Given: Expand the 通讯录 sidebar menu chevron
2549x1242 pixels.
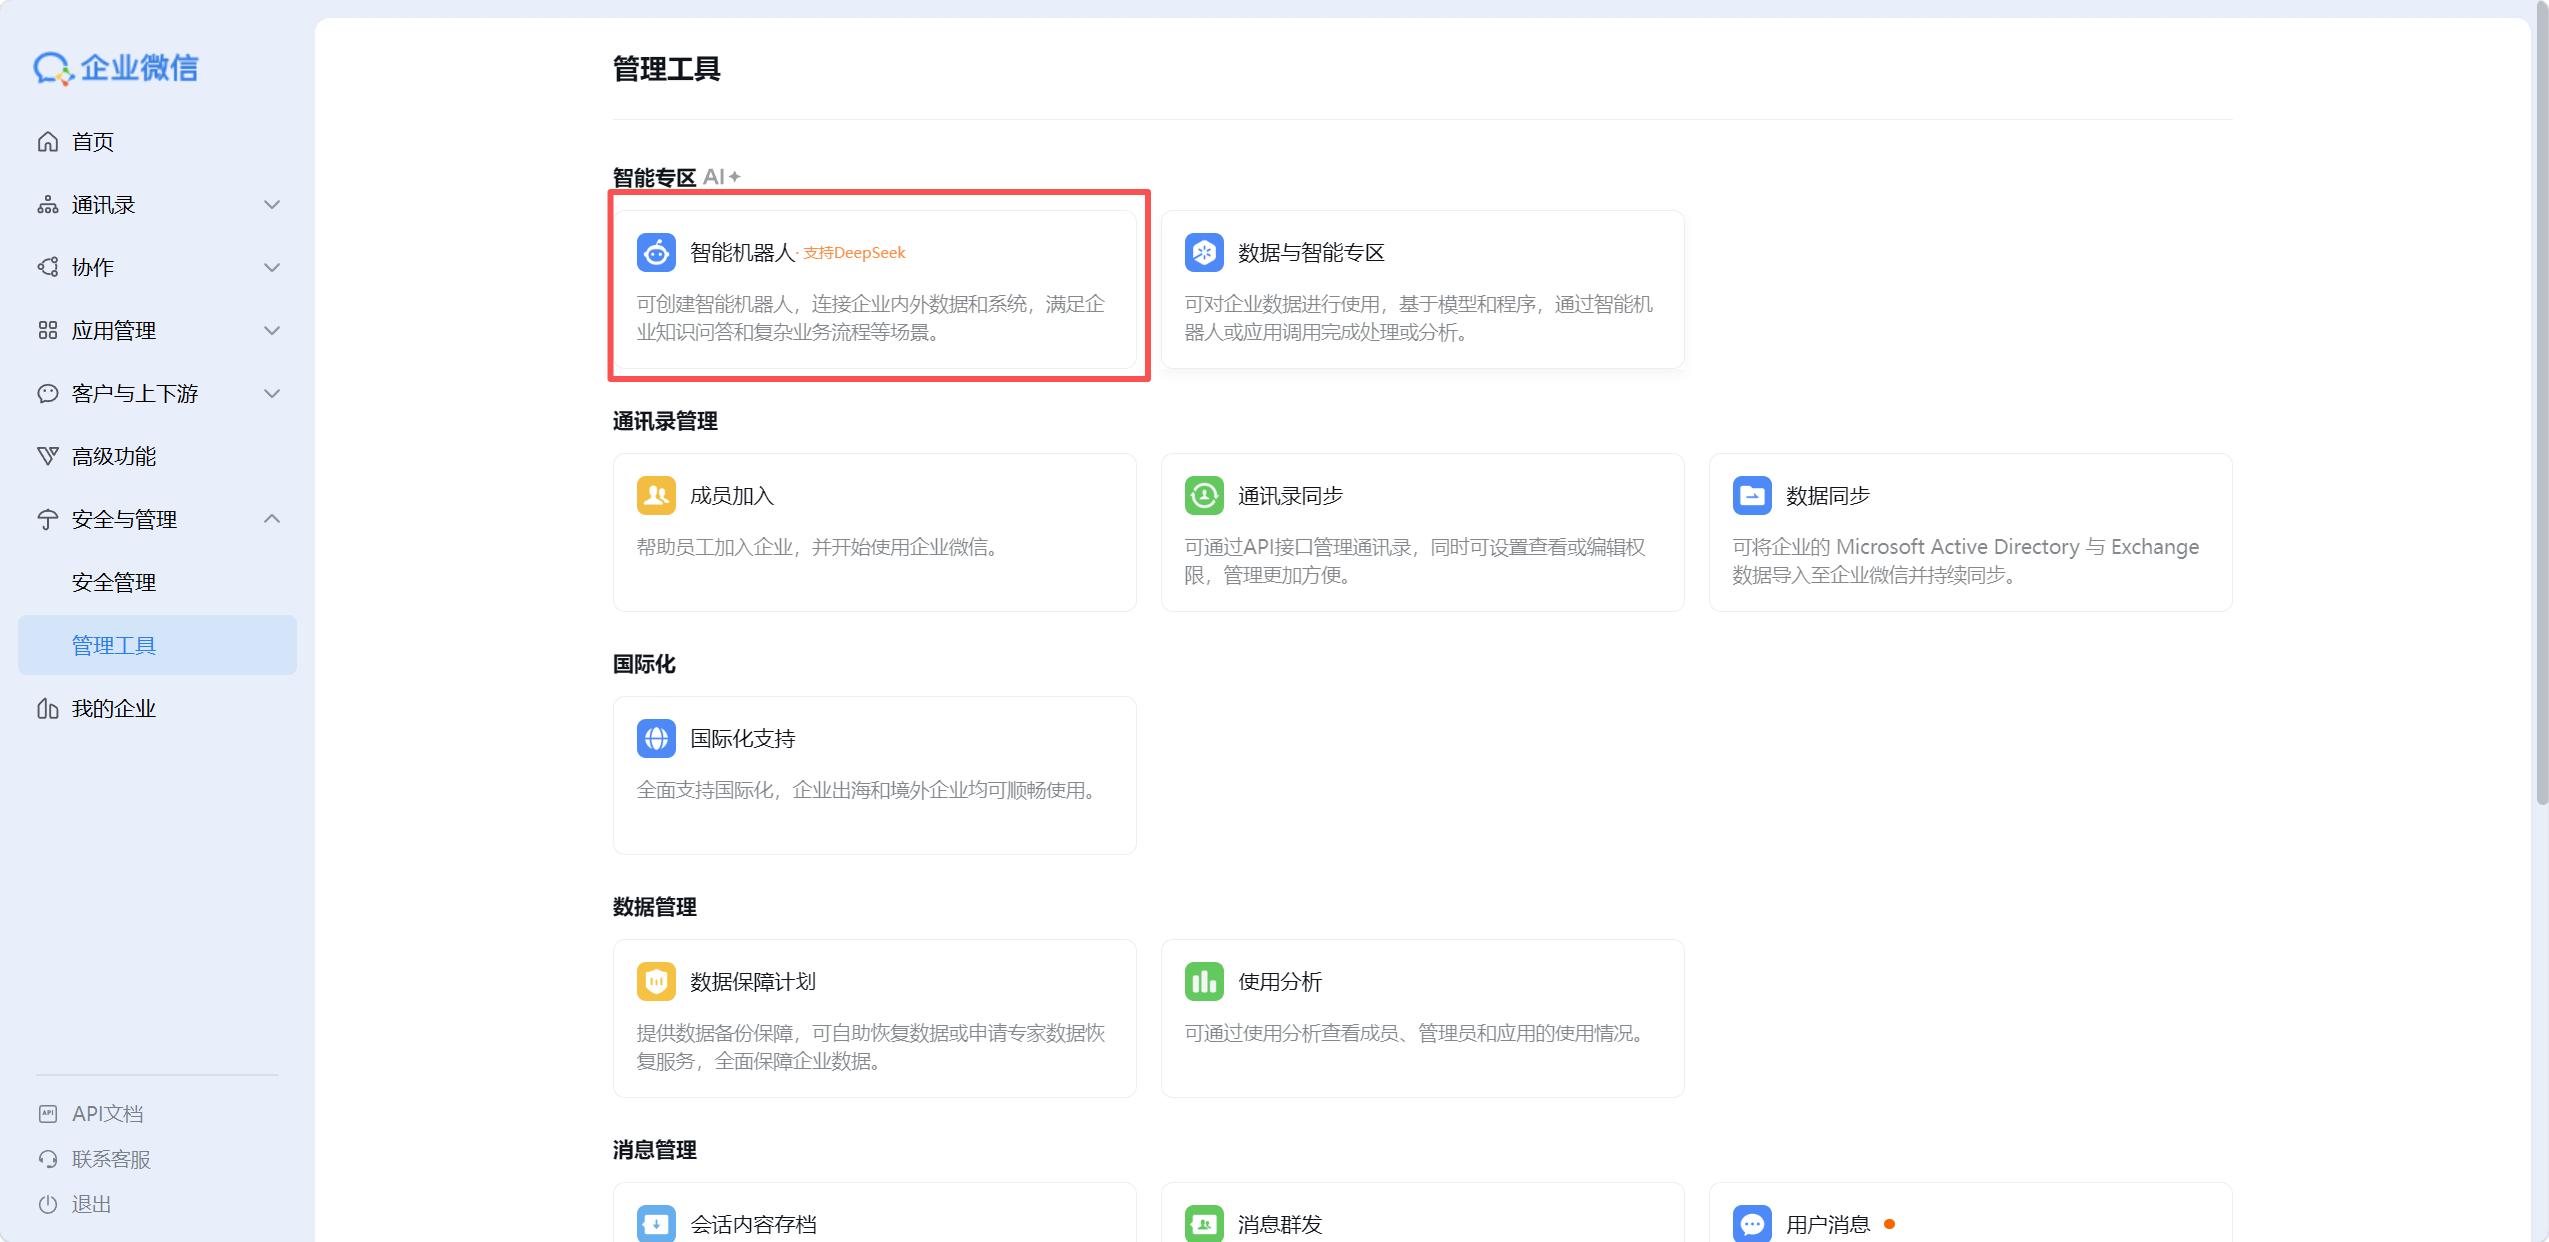Looking at the screenshot, I should 272,205.
